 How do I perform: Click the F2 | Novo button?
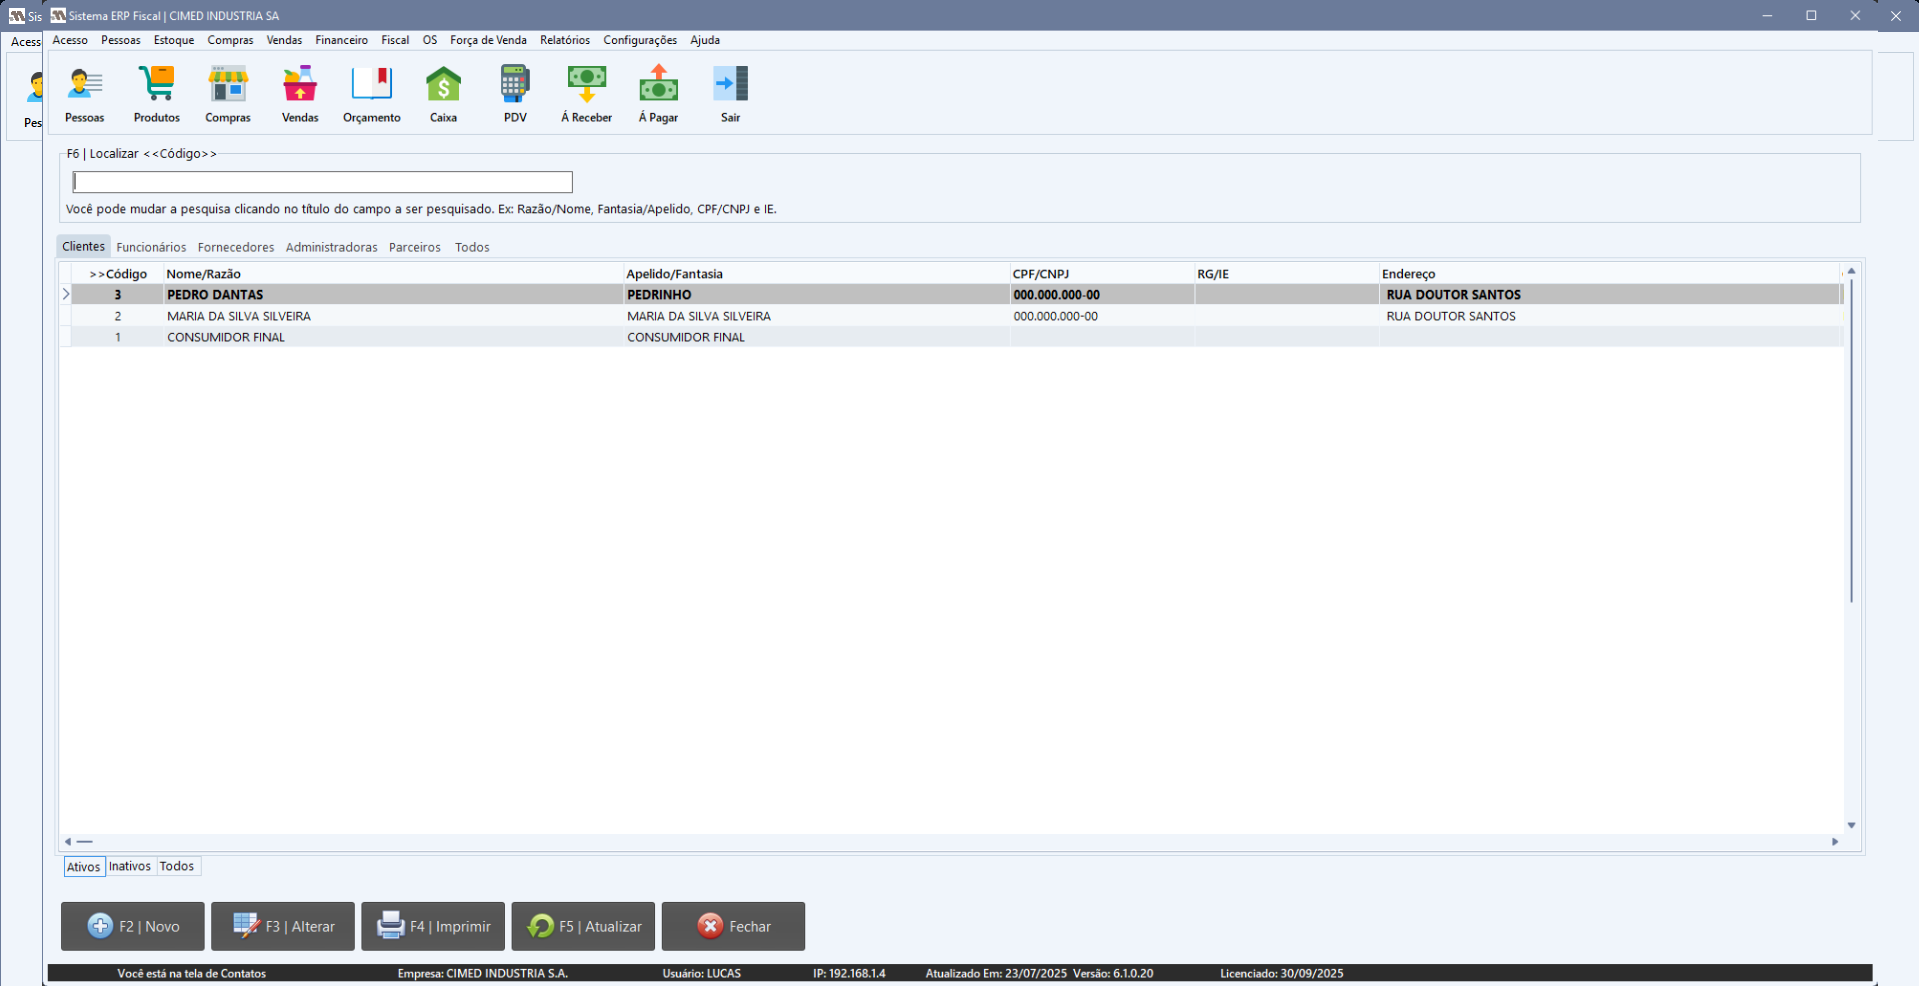click(x=133, y=926)
